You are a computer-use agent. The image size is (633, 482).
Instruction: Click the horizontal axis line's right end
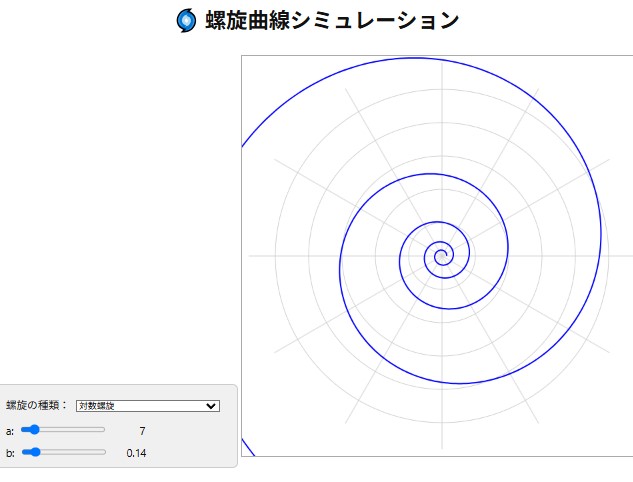627,255
